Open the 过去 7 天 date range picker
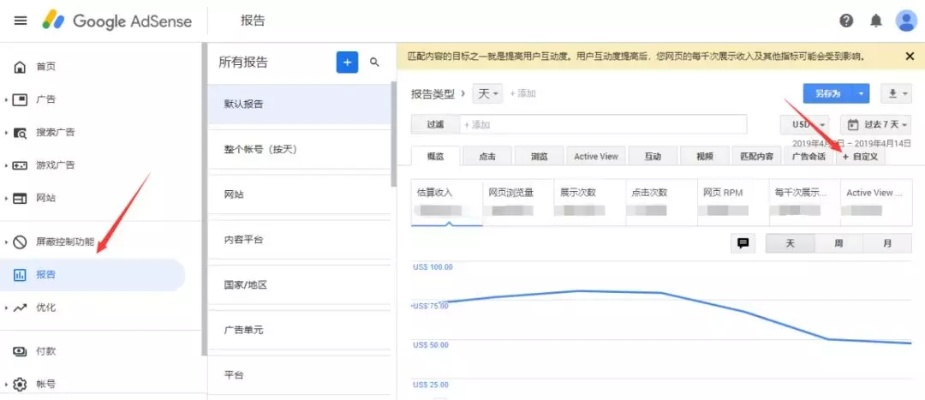 pyautogui.click(x=876, y=124)
